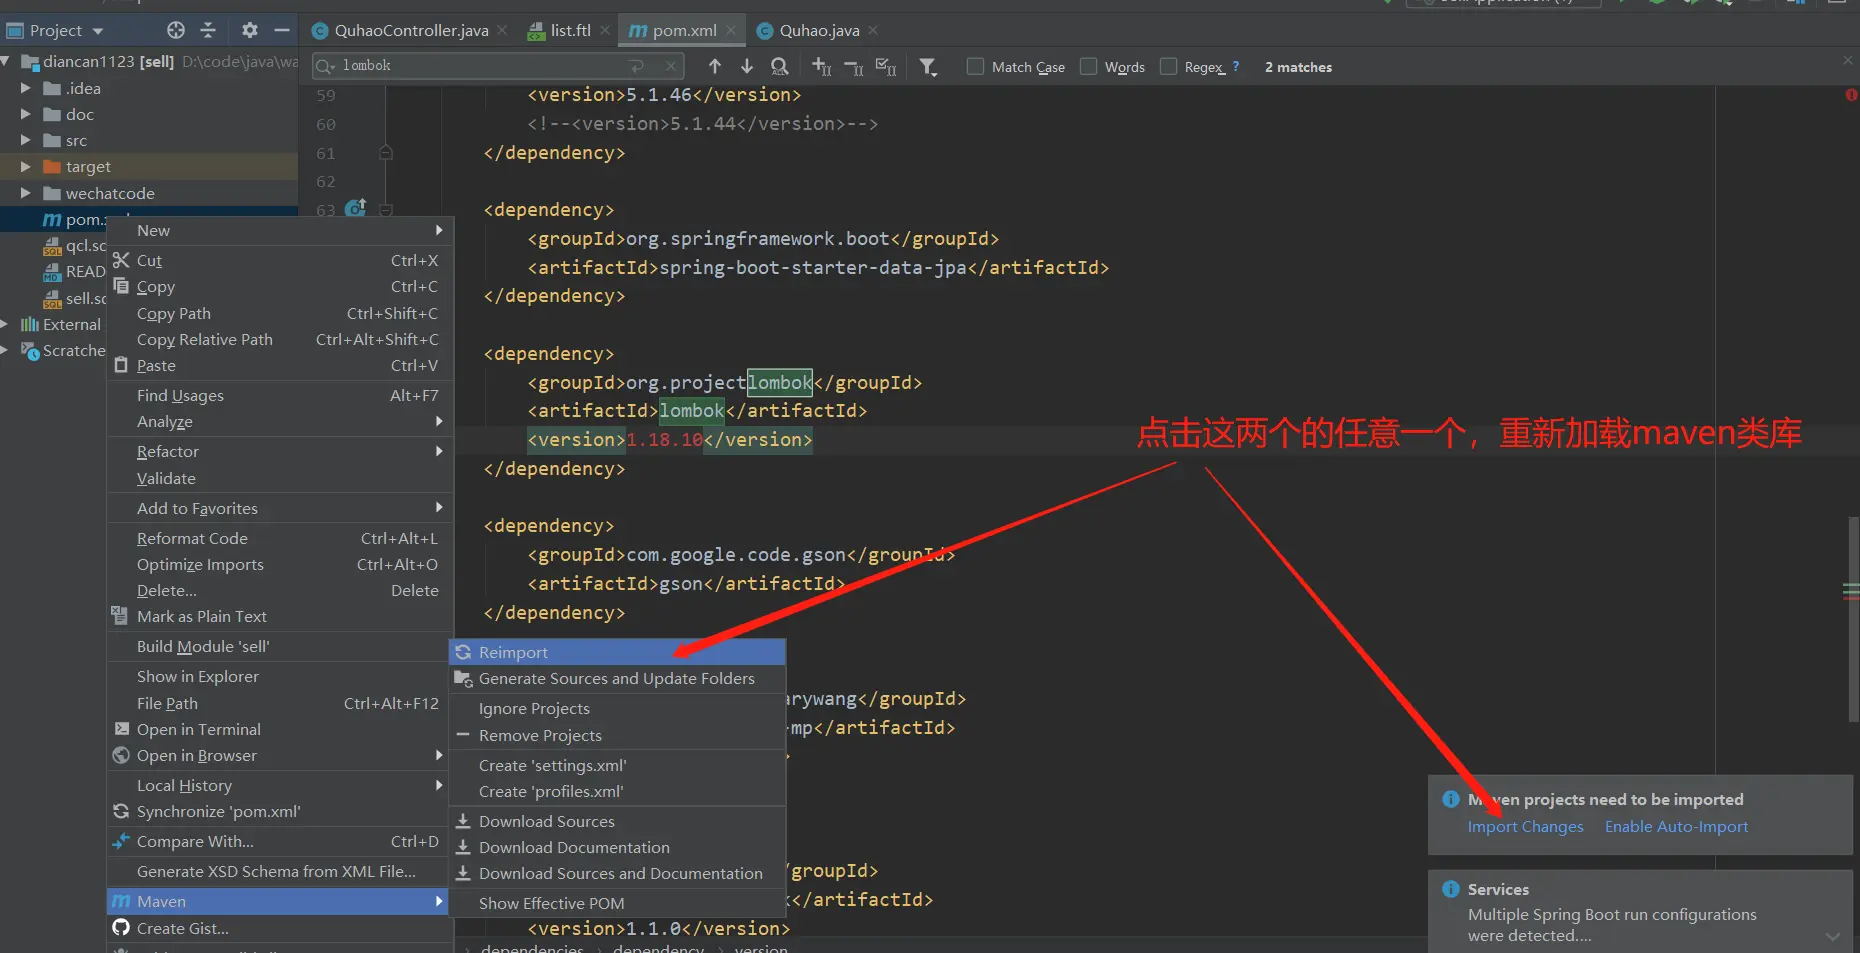The height and width of the screenshot is (953, 1860).
Task: Click info icon of Services notification
Action: [x=1451, y=889]
